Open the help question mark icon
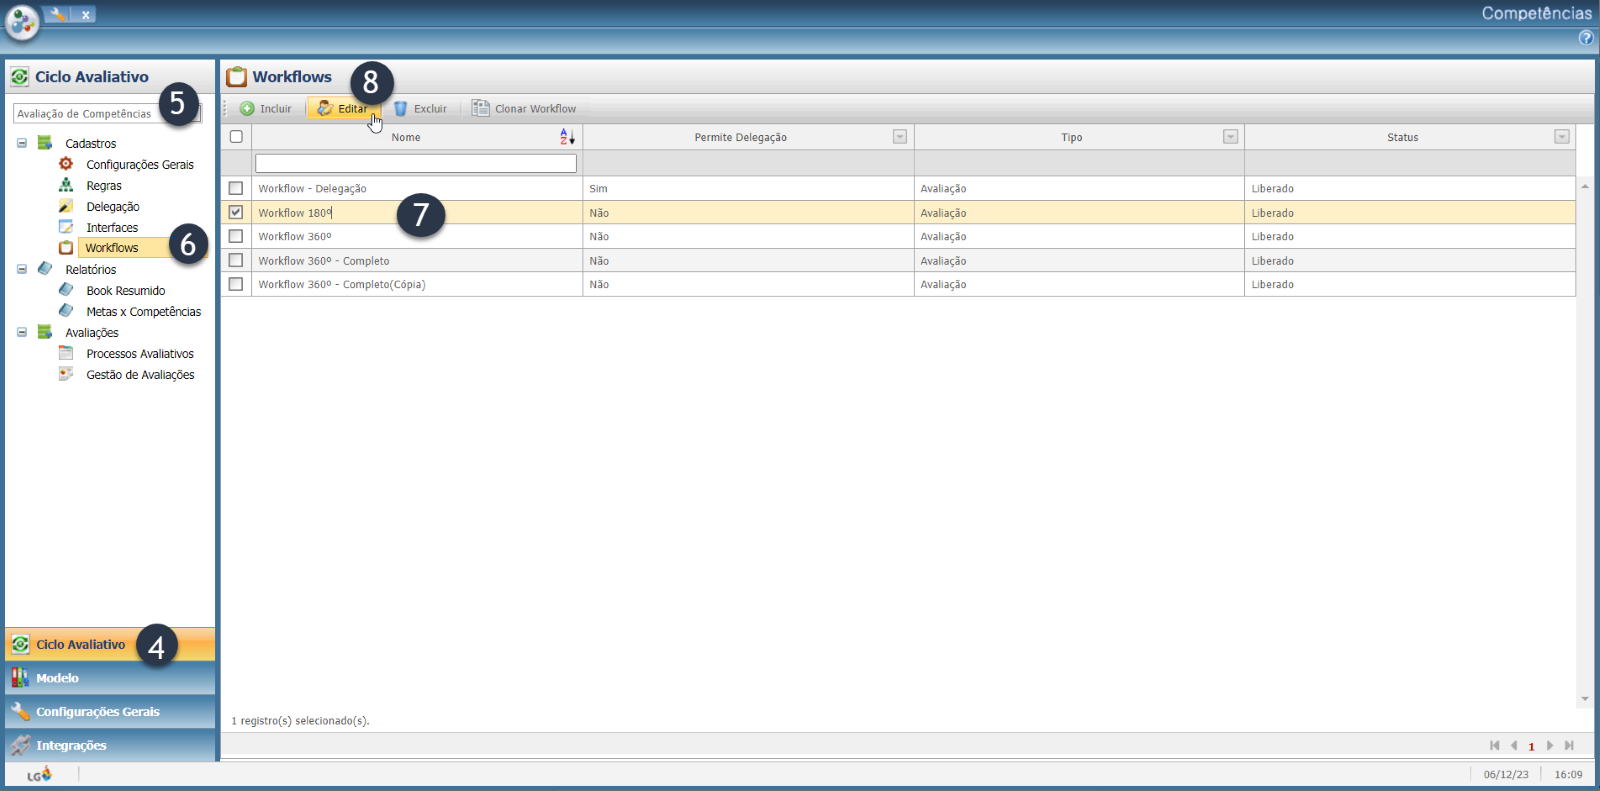The width and height of the screenshot is (1600, 791). click(x=1586, y=38)
